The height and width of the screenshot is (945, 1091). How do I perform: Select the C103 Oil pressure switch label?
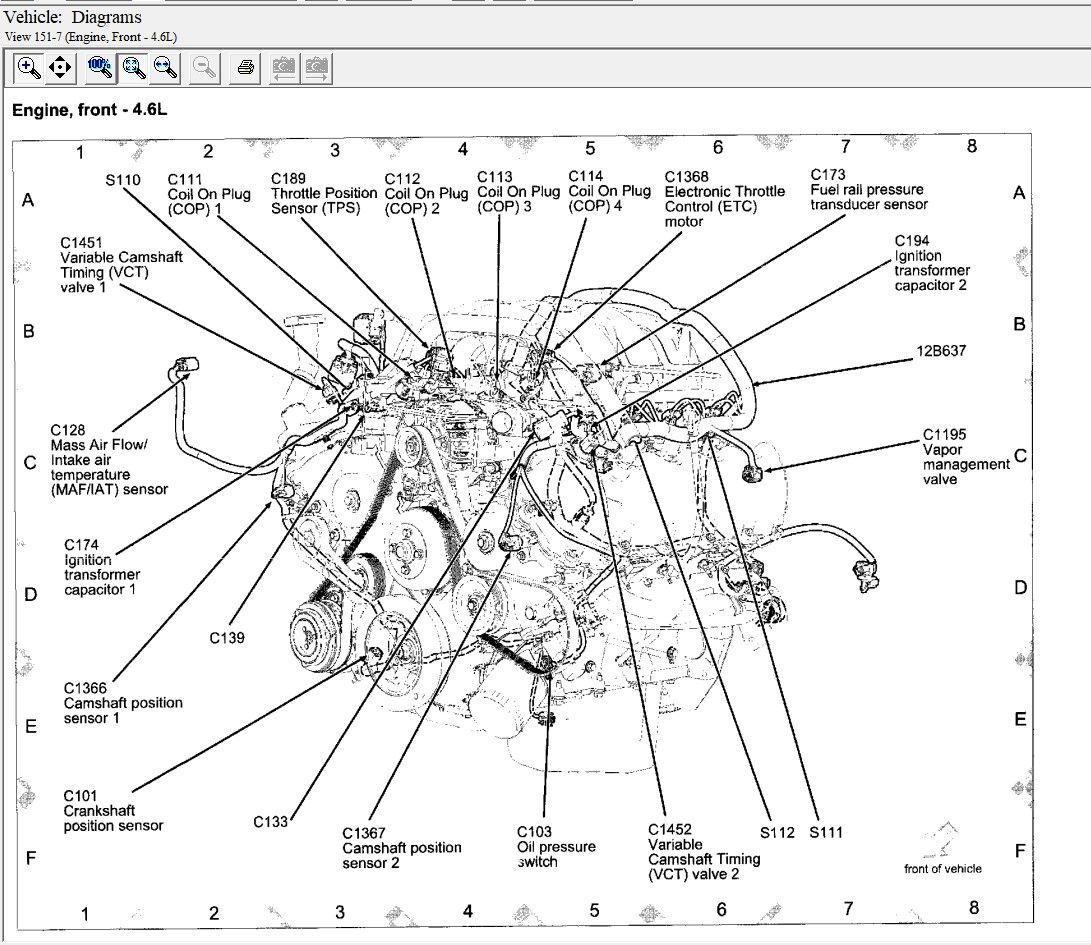point(555,846)
